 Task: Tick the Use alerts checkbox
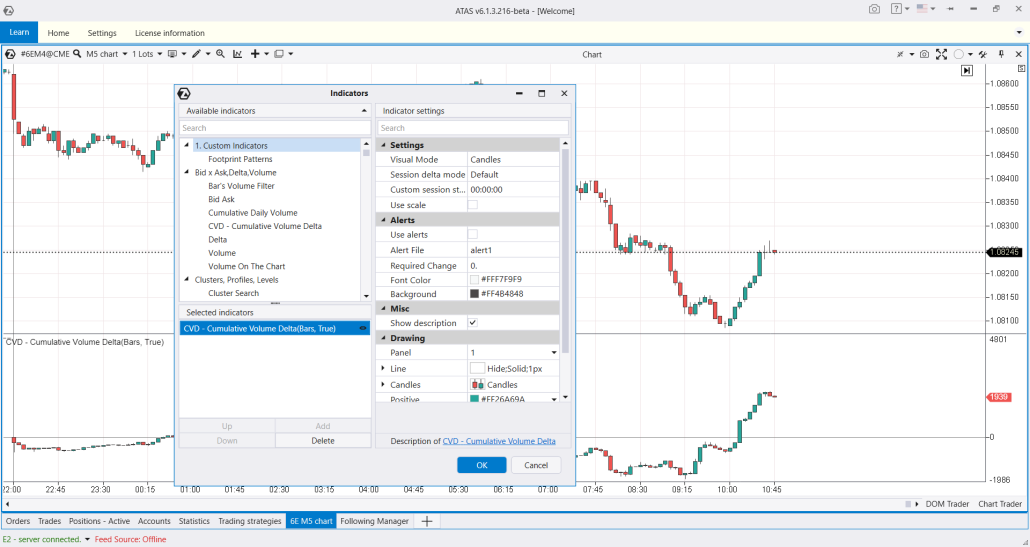[473, 235]
